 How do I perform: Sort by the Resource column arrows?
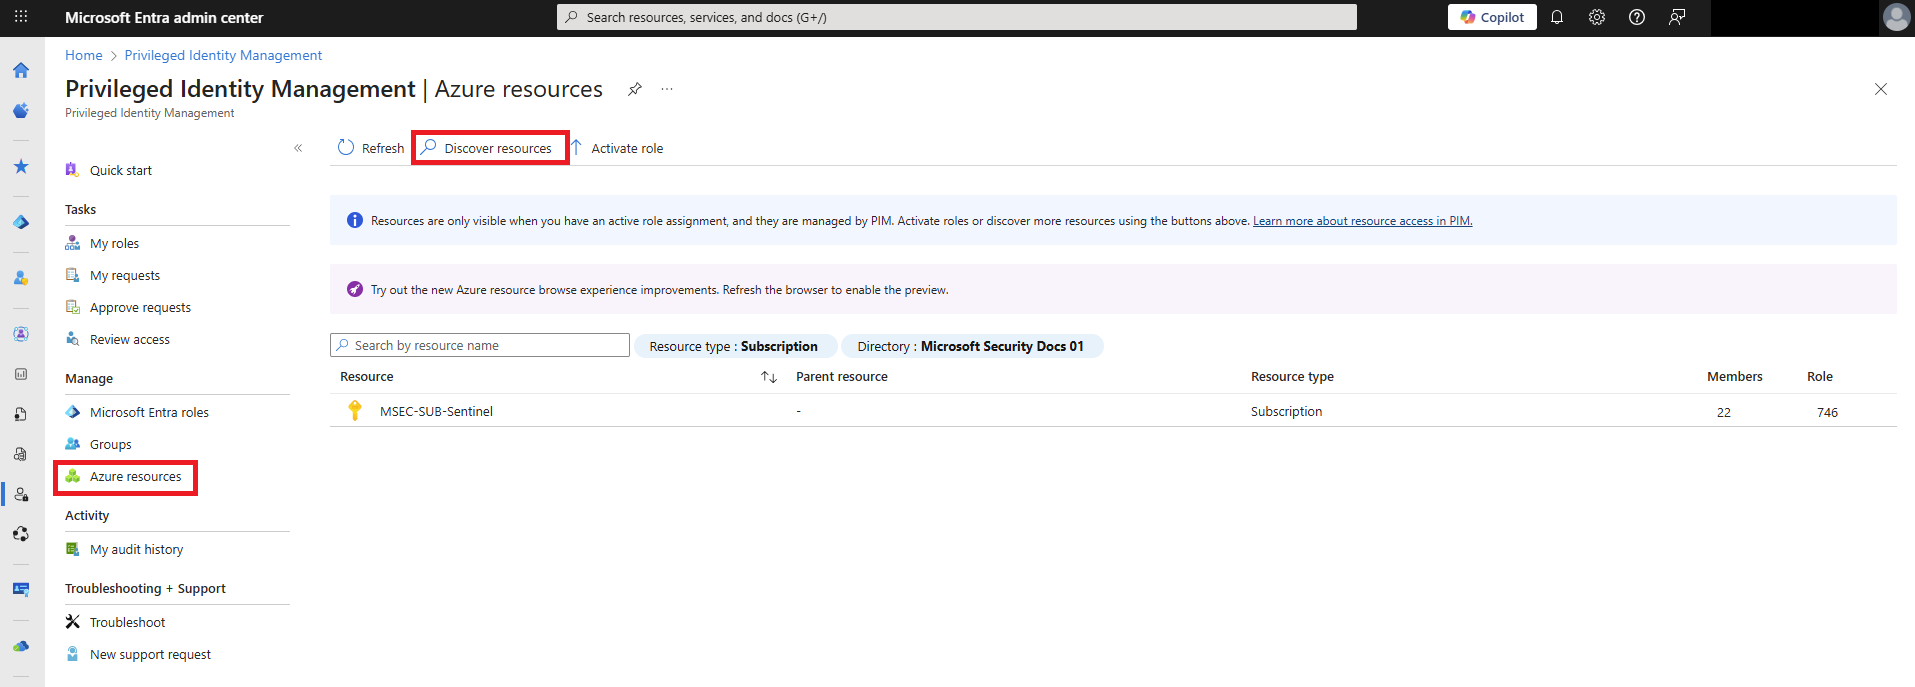[768, 377]
